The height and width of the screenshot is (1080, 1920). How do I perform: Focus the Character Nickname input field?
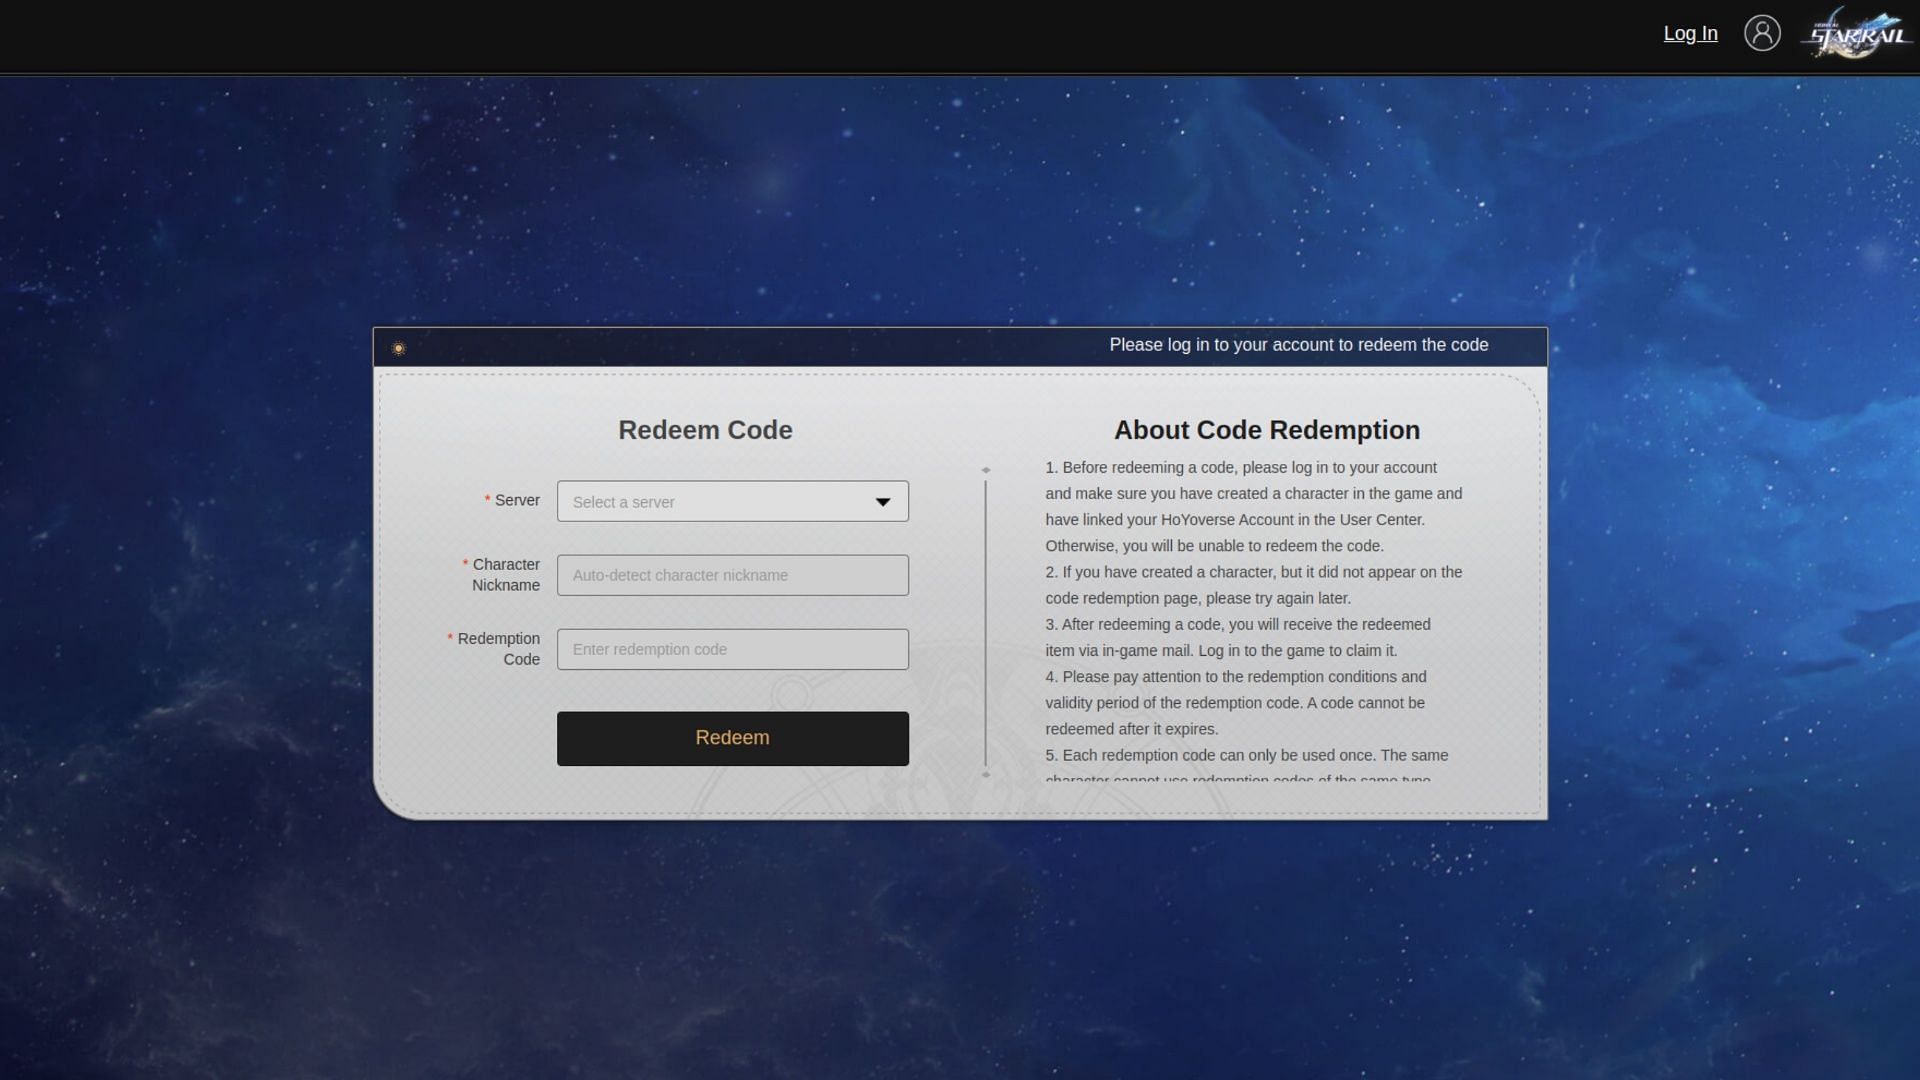pyautogui.click(x=732, y=575)
